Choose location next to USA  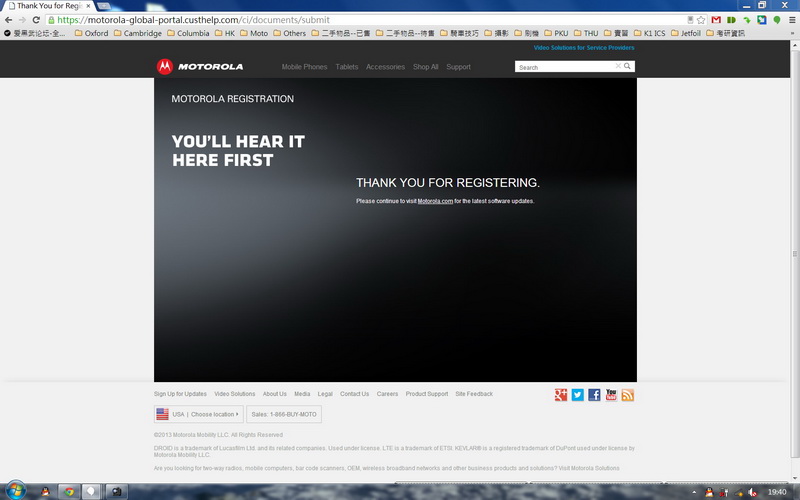click(x=215, y=414)
